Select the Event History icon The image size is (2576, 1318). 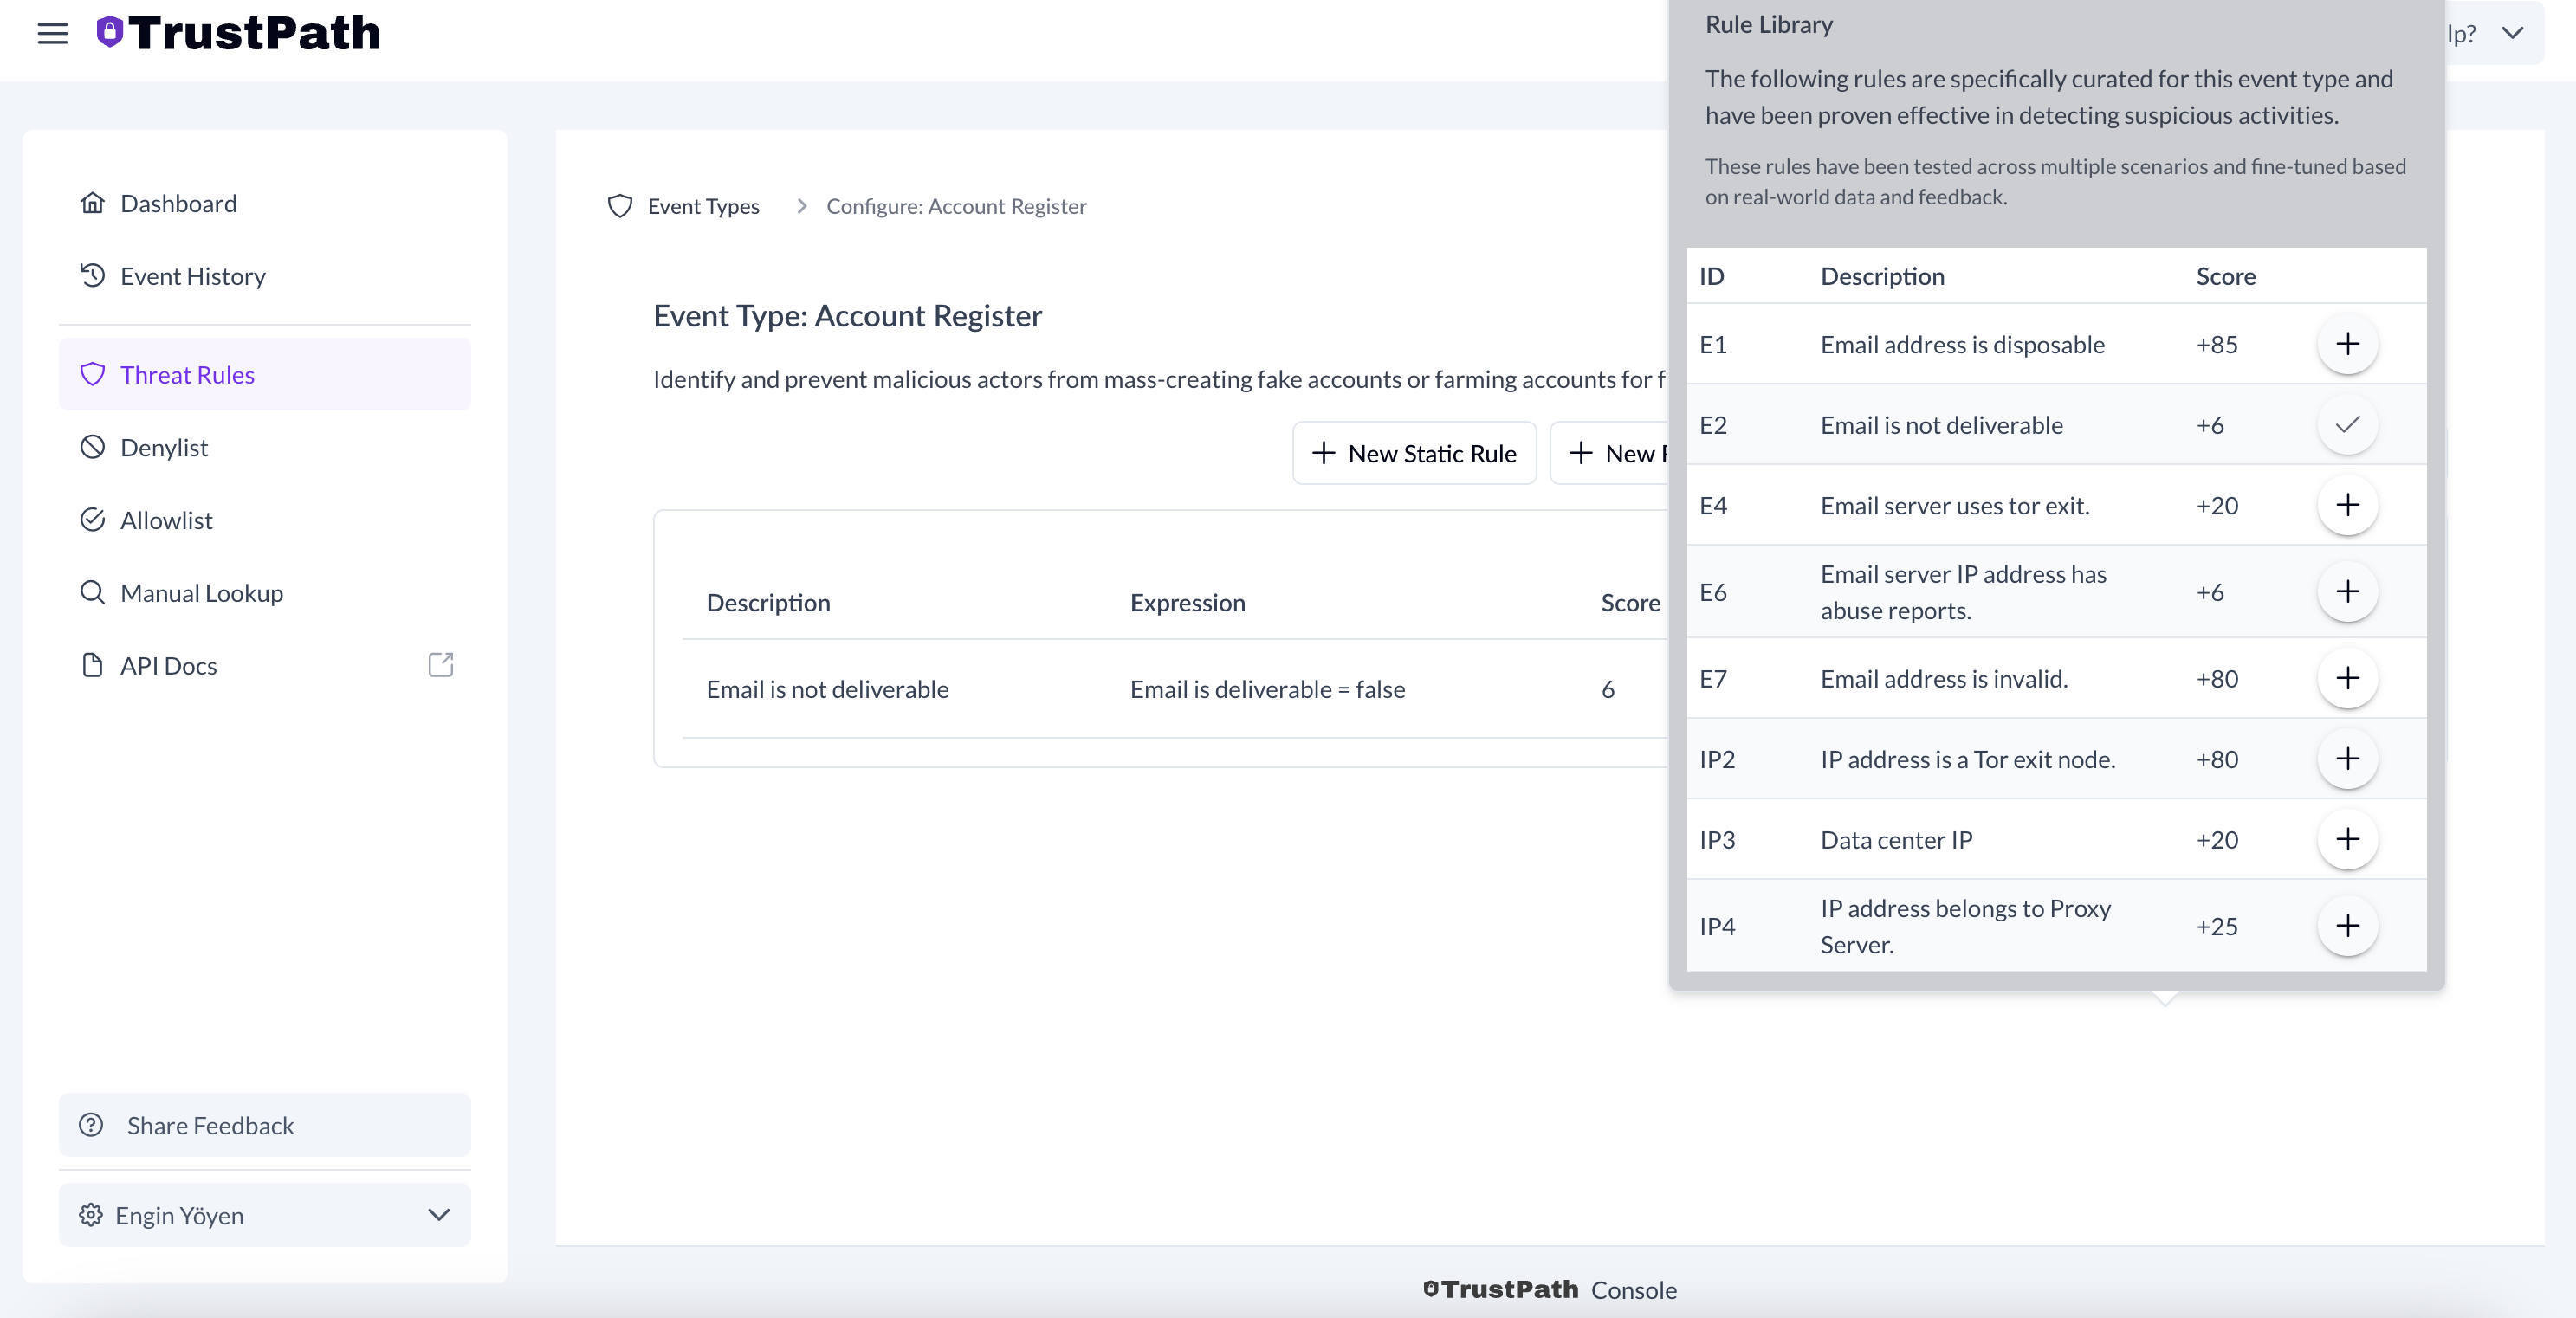click(93, 275)
